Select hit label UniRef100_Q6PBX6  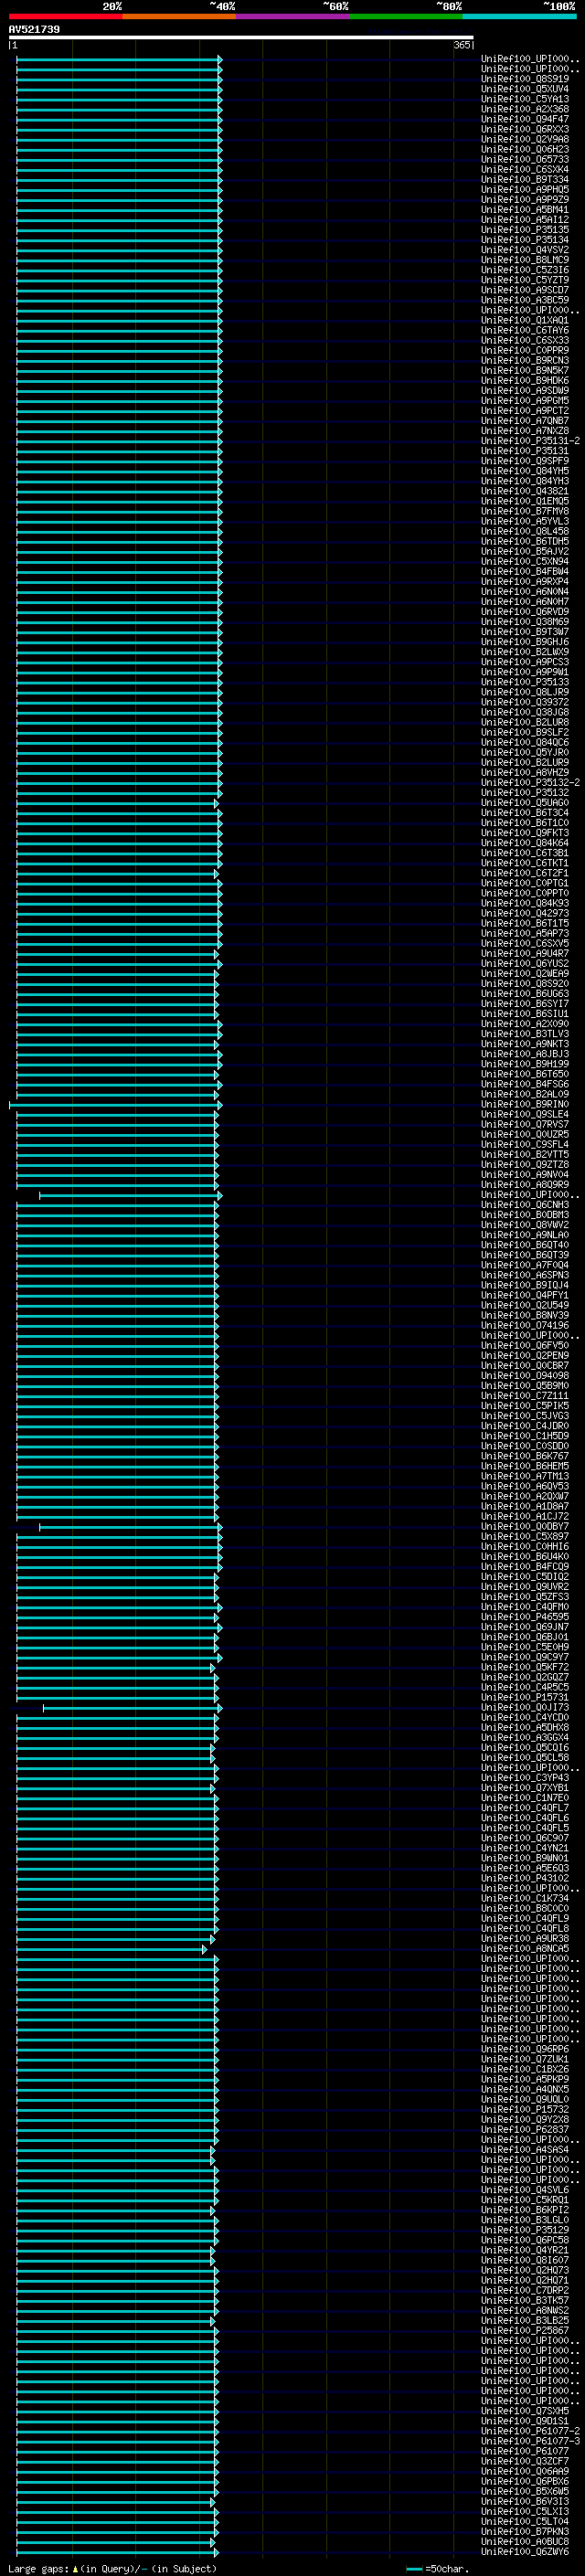(x=525, y=2481)
